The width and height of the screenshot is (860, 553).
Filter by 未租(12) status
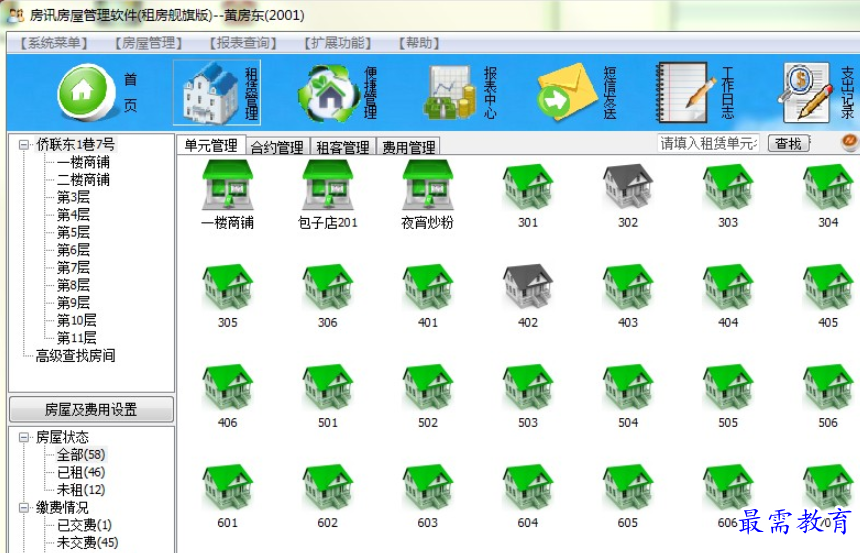pyautogui.click(x=81, y=490)
